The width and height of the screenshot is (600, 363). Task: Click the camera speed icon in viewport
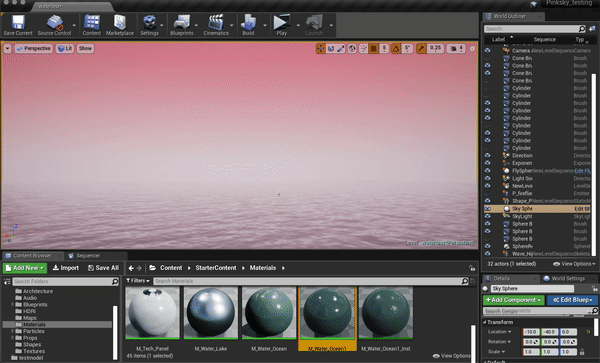pos(453,49)
